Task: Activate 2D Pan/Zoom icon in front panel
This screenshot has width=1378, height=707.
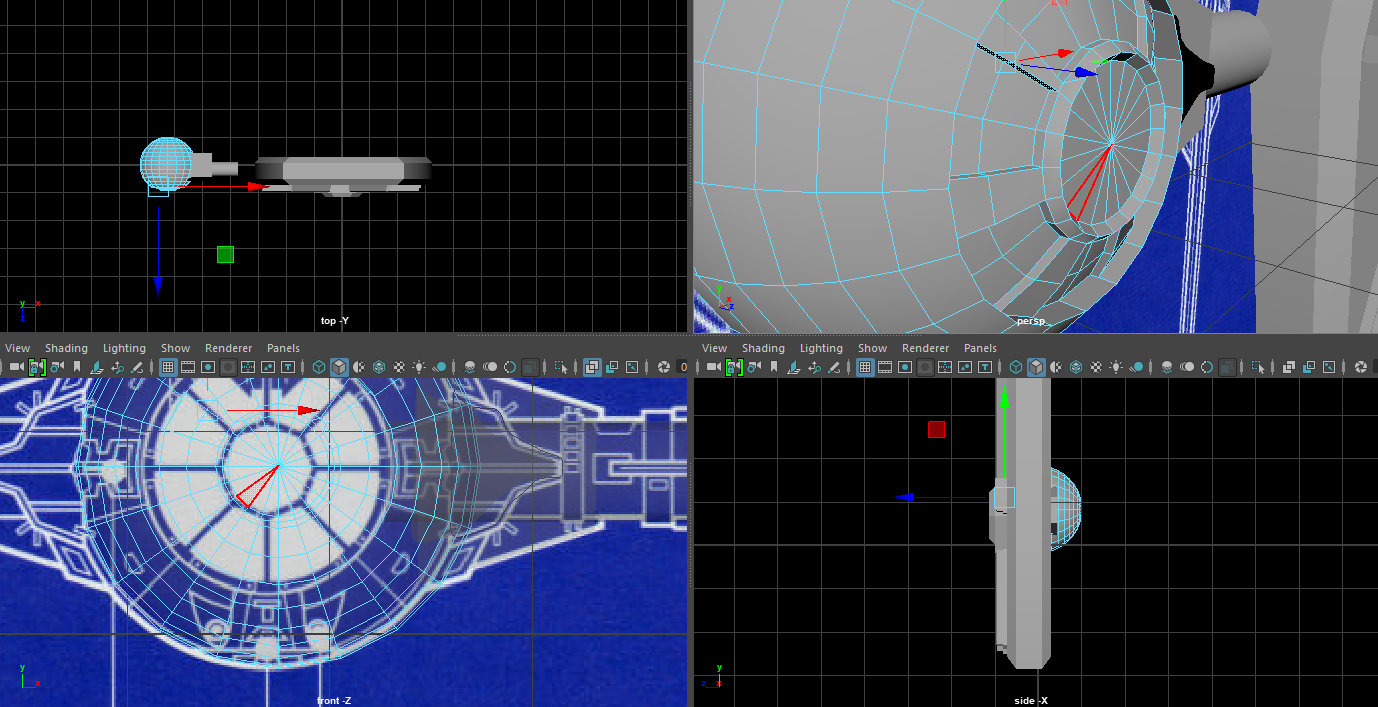Action: (x=117, y=367)
